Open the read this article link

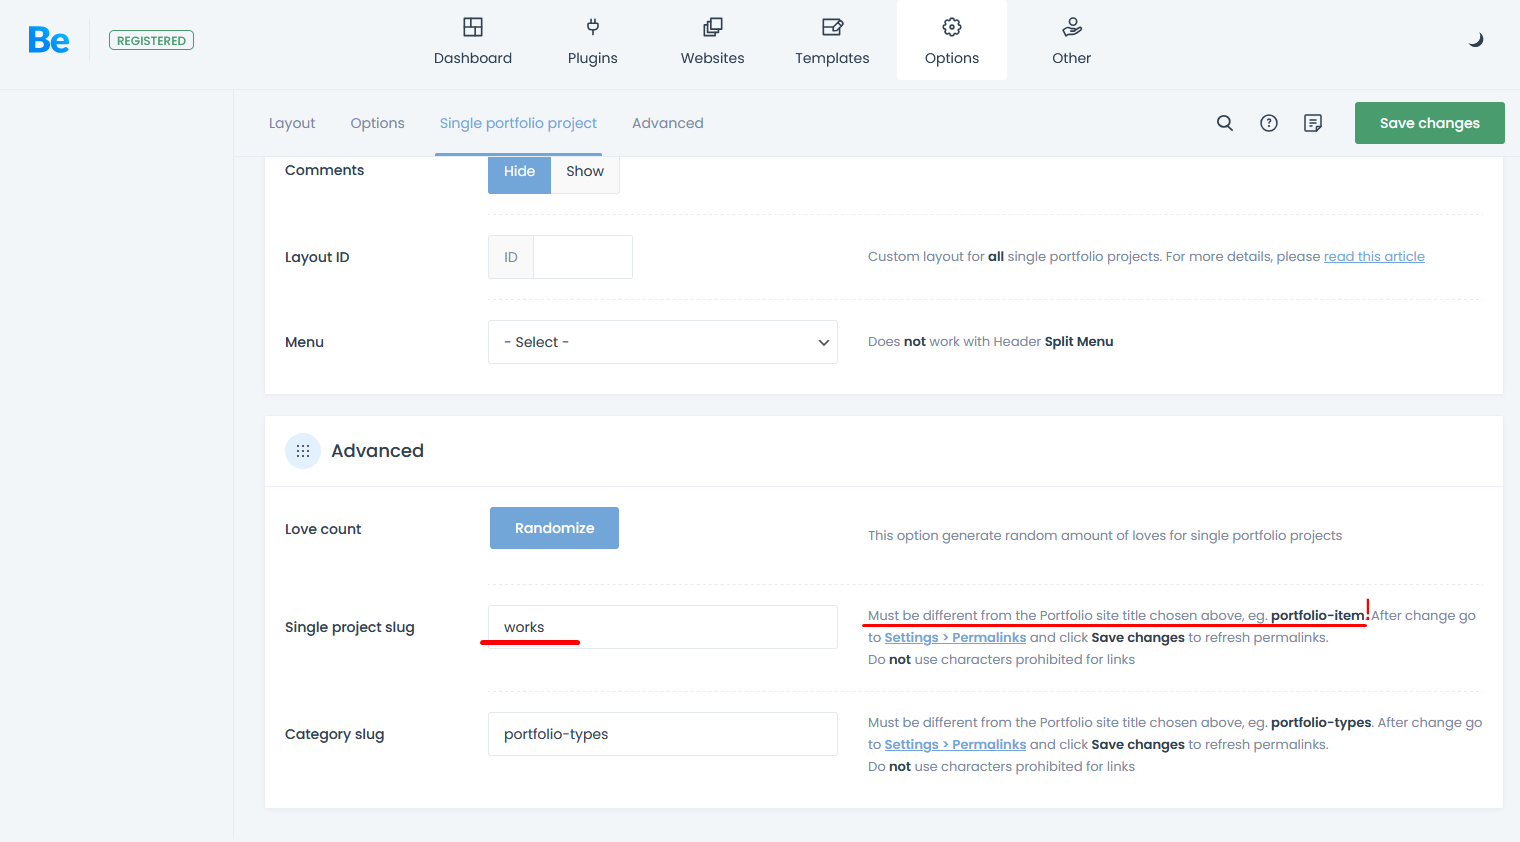point(1374,257)
